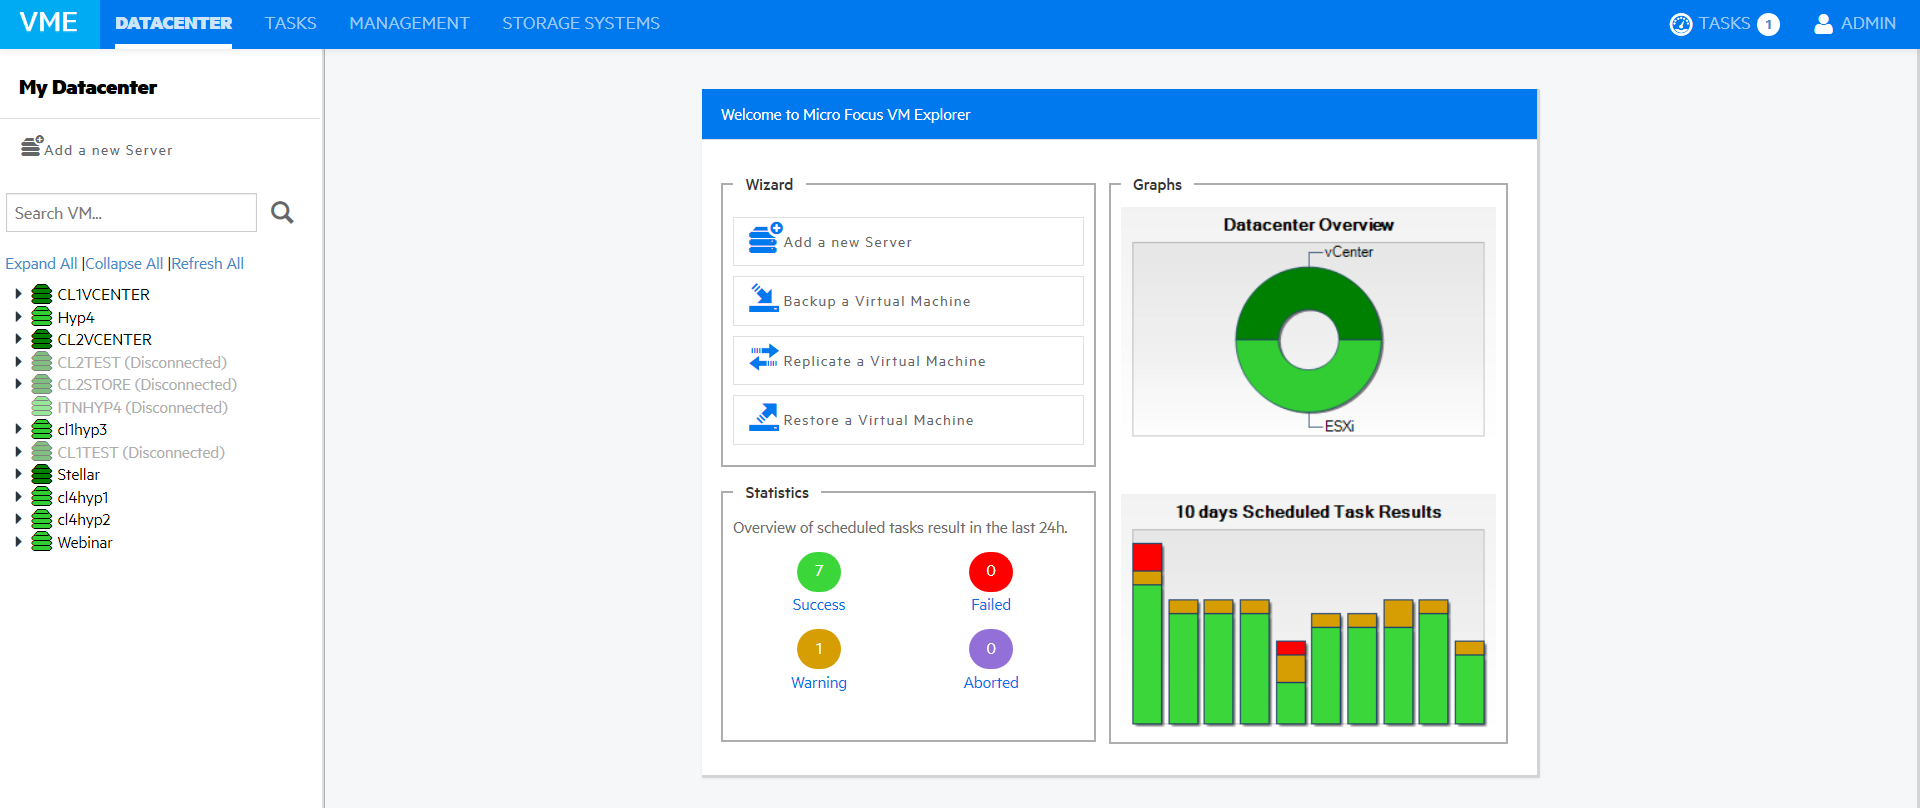
Task: Click Restore a Virtual Machine wizard
Action: click(908, 420)
